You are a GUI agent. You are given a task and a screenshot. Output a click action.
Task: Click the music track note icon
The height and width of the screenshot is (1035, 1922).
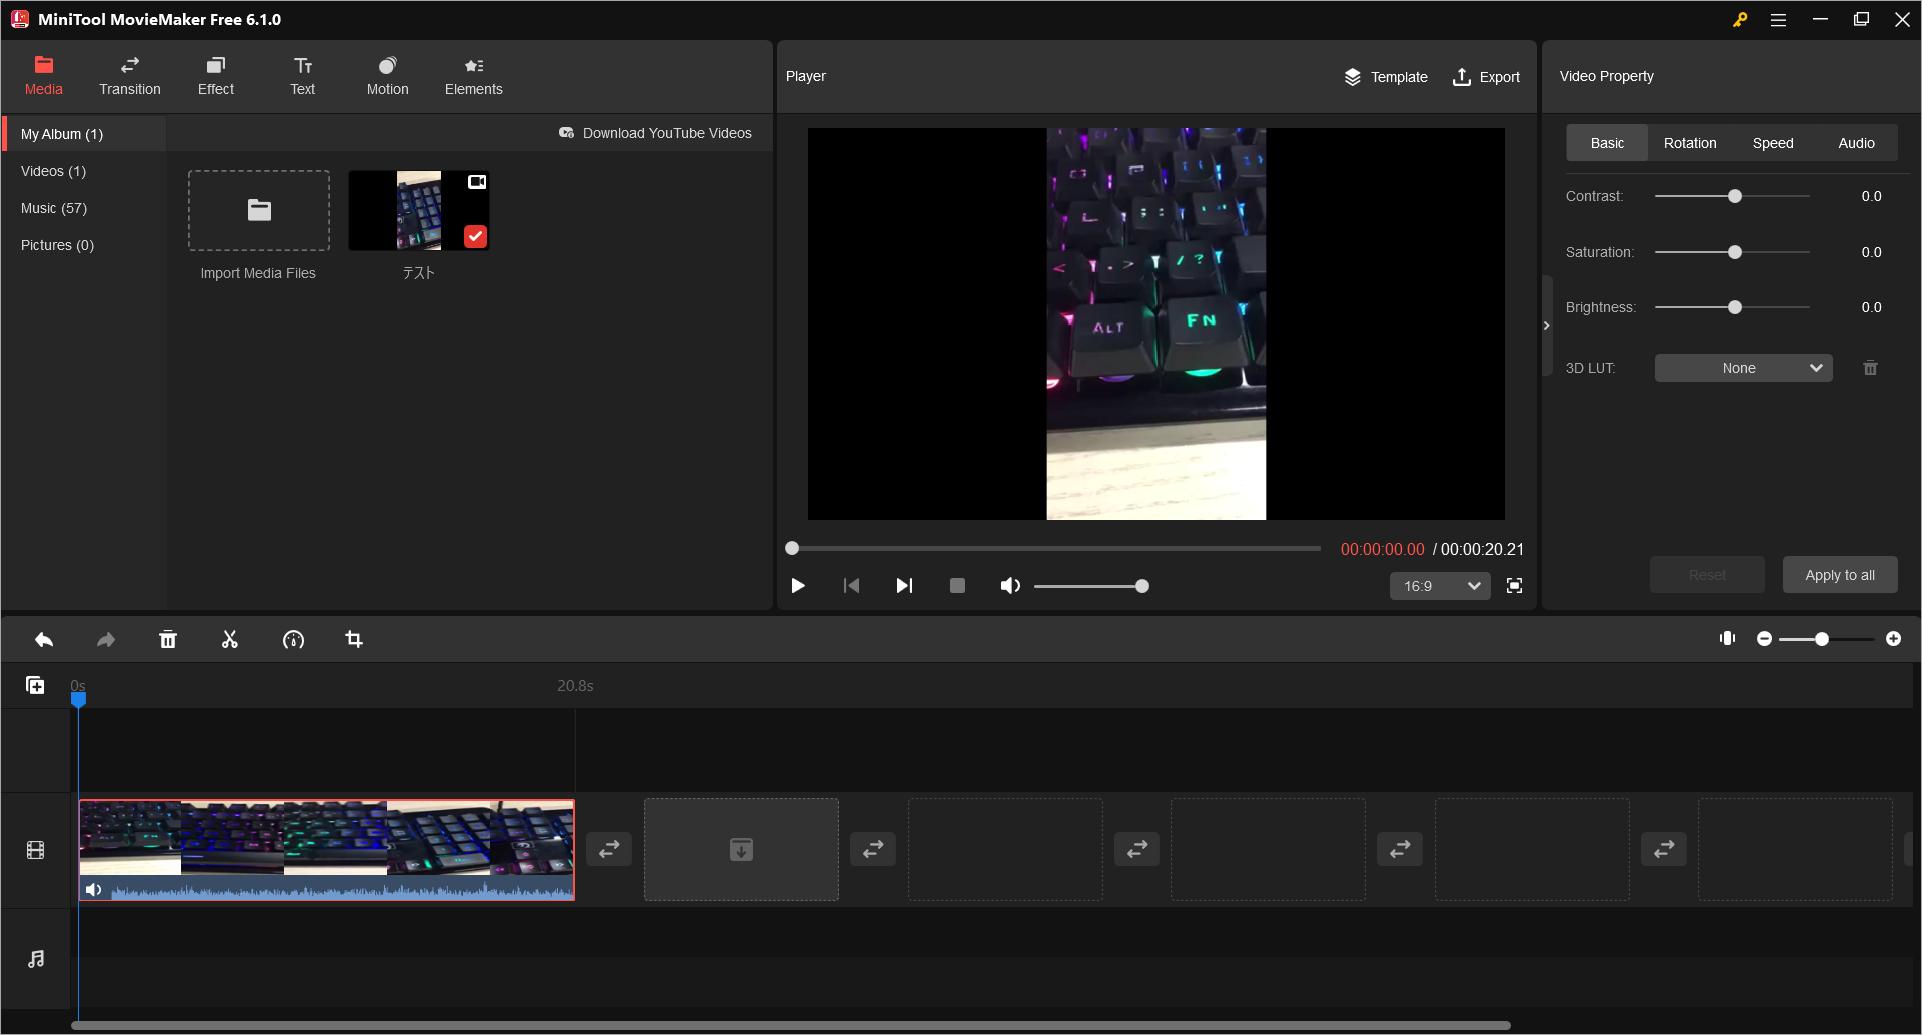pos(36,959)
